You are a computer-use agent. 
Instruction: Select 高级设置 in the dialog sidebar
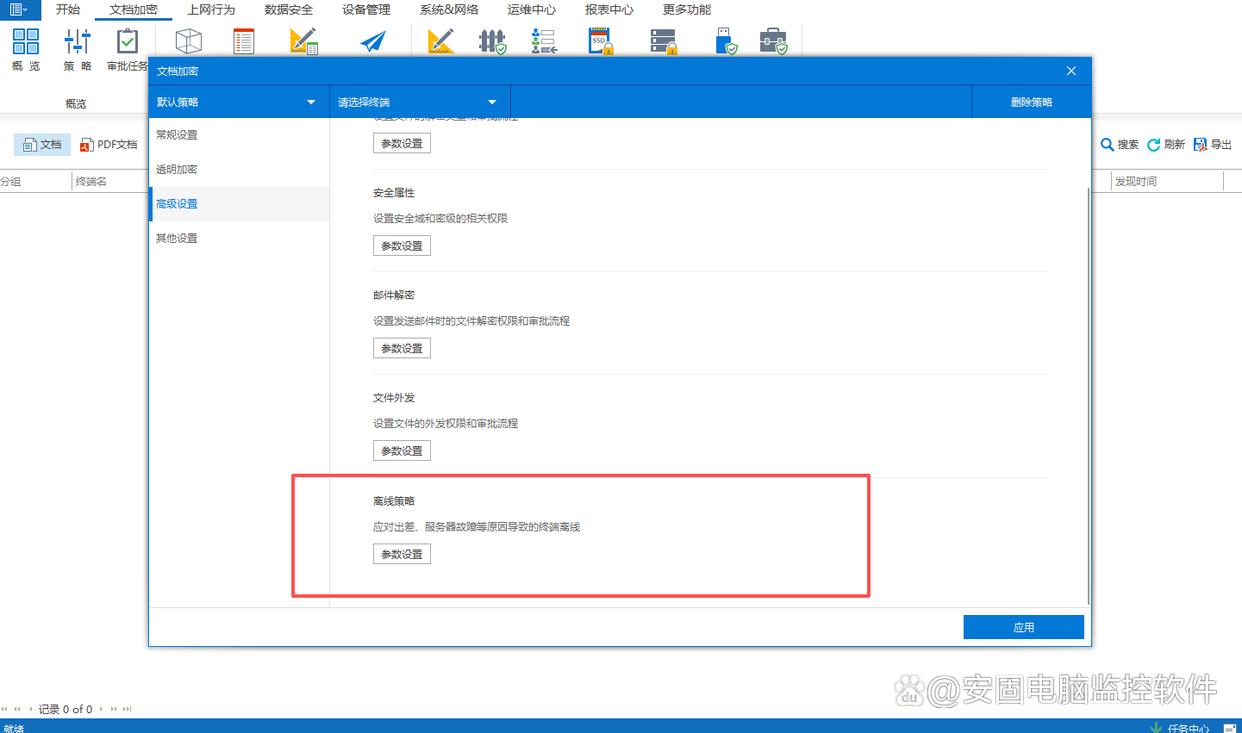(x=239, y=204)
